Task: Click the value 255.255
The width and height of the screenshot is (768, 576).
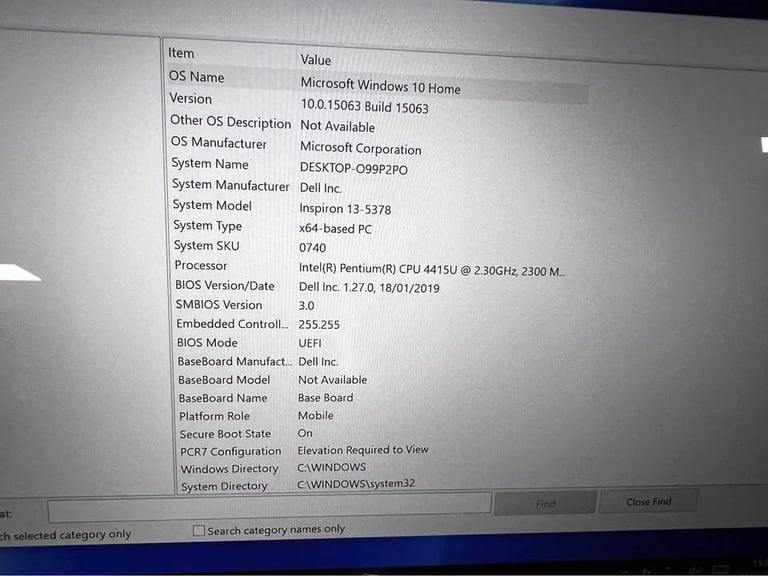Action: tap(319, 325)
